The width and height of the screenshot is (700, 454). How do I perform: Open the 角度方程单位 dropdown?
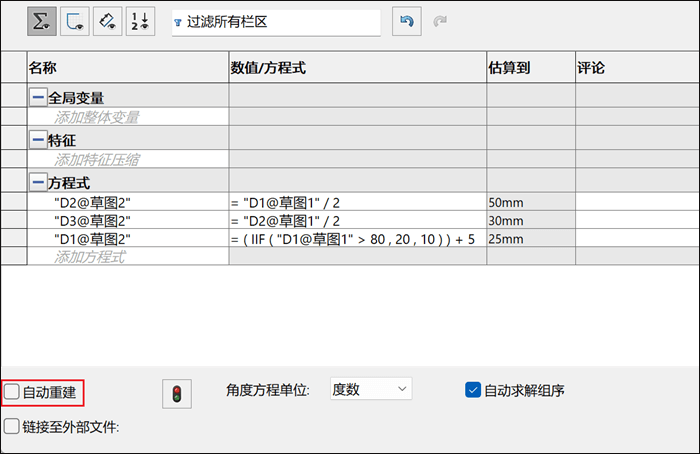coord(371,389)
